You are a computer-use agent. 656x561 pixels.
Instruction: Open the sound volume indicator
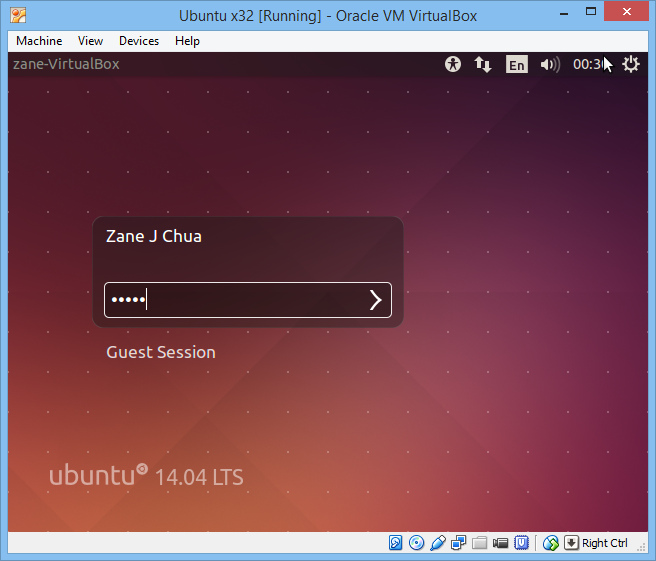pos(550,64)
